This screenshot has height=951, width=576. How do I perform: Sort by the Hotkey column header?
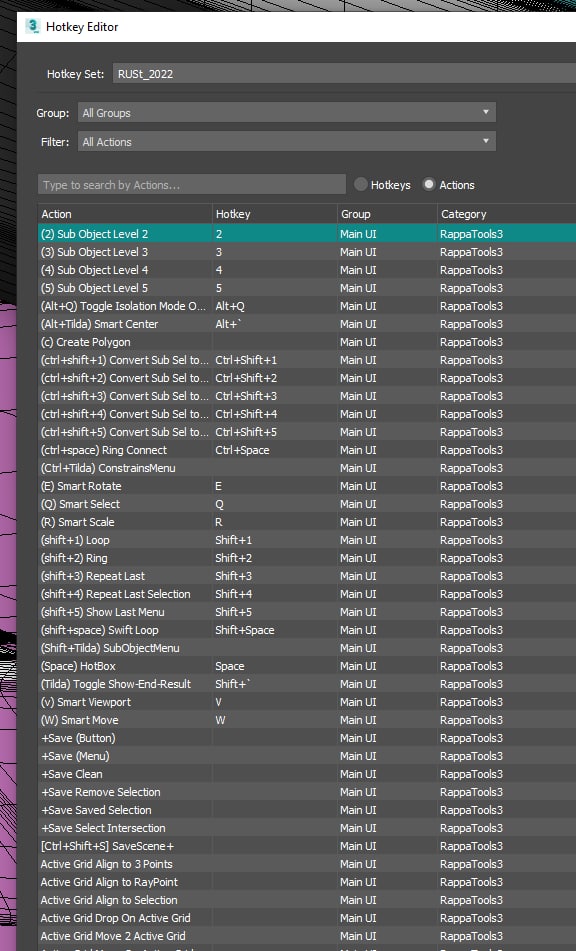click(x=275, y=214)
